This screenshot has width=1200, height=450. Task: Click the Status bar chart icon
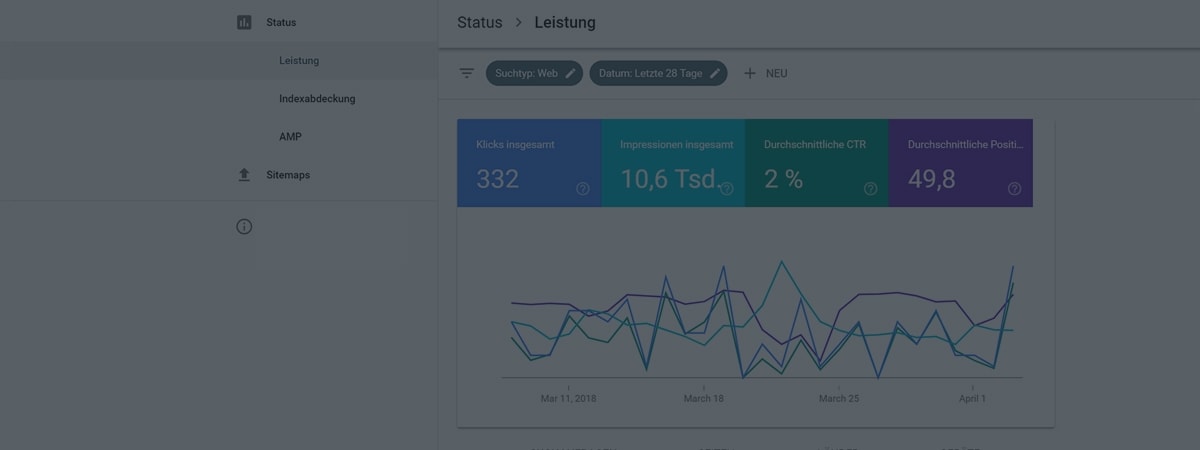click(x=244, y=22)
